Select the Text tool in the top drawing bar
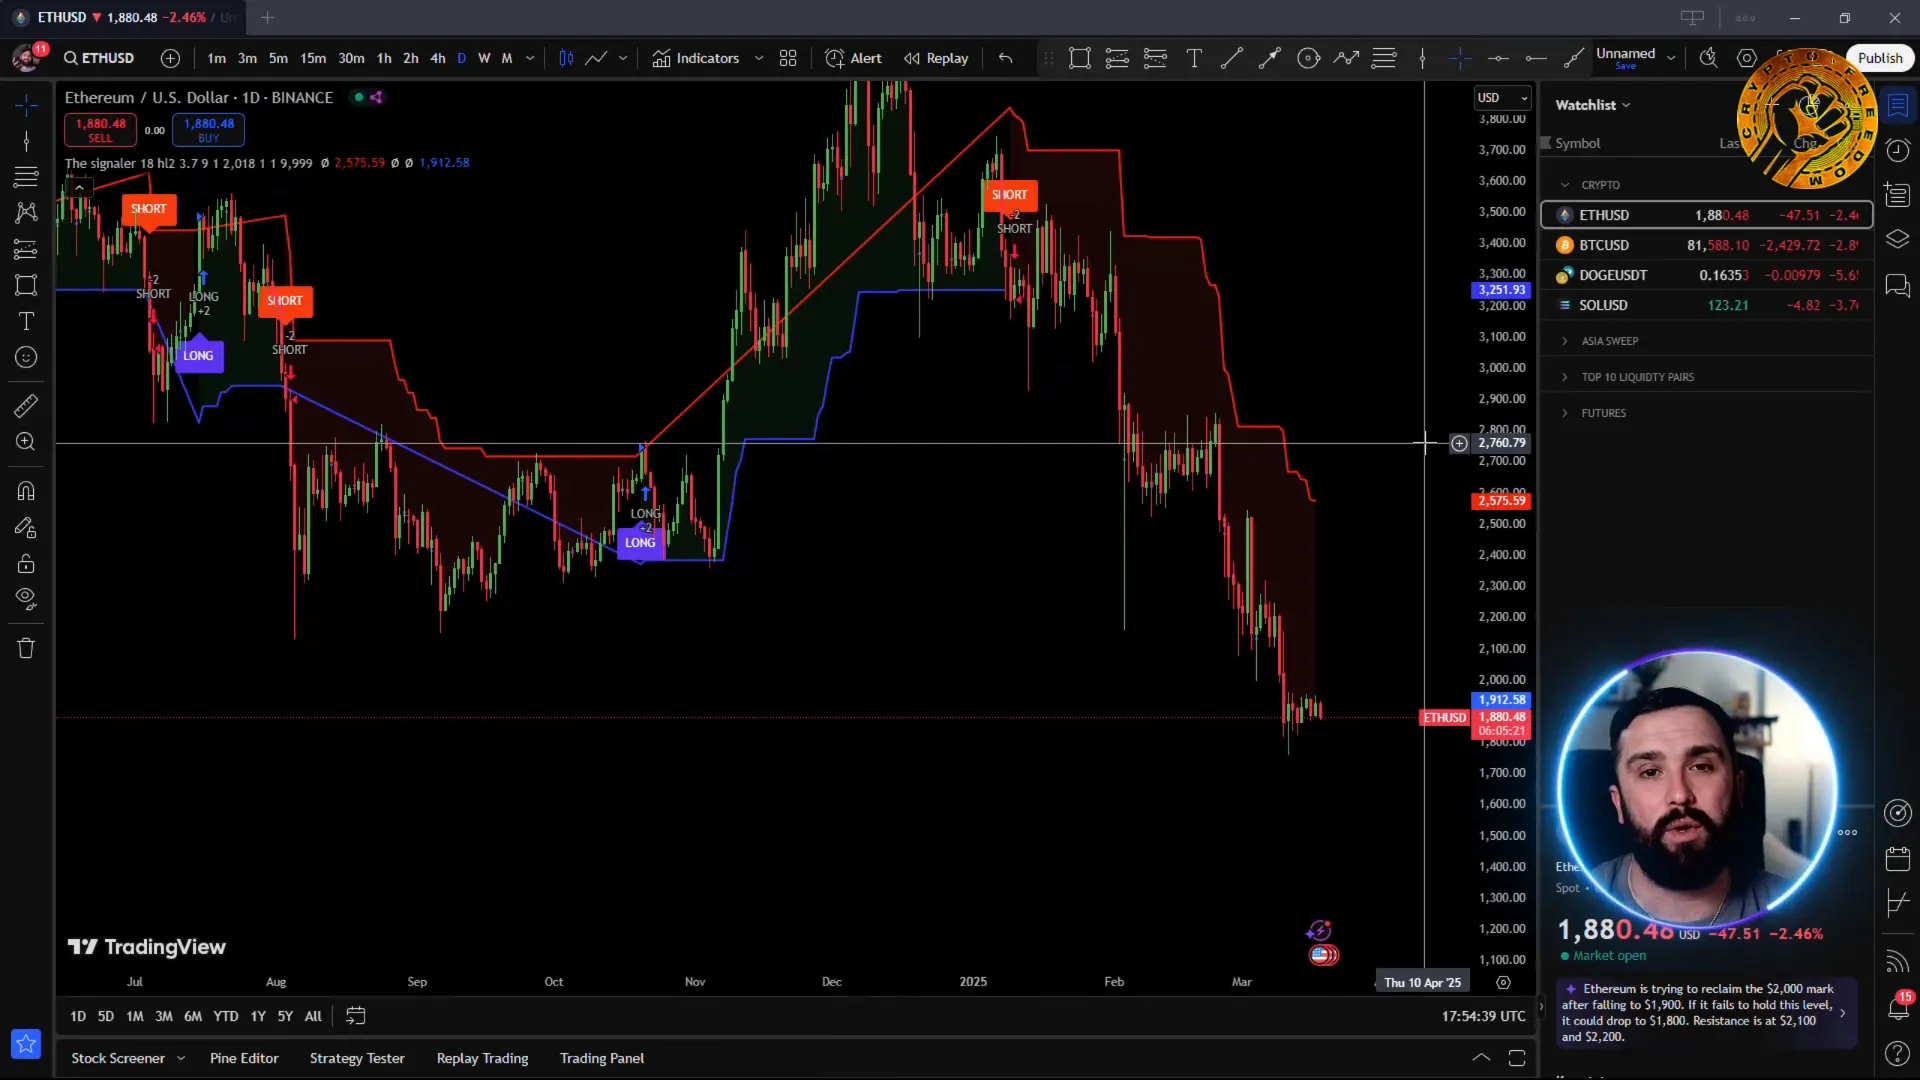This screenshot has width=1920, height=1080. [1194, 58]
